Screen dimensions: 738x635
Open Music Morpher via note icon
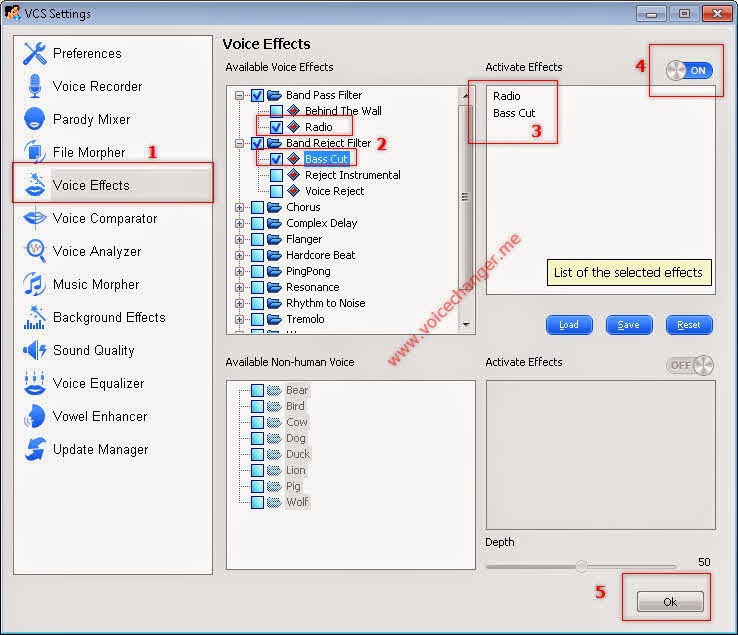[35, 284]
